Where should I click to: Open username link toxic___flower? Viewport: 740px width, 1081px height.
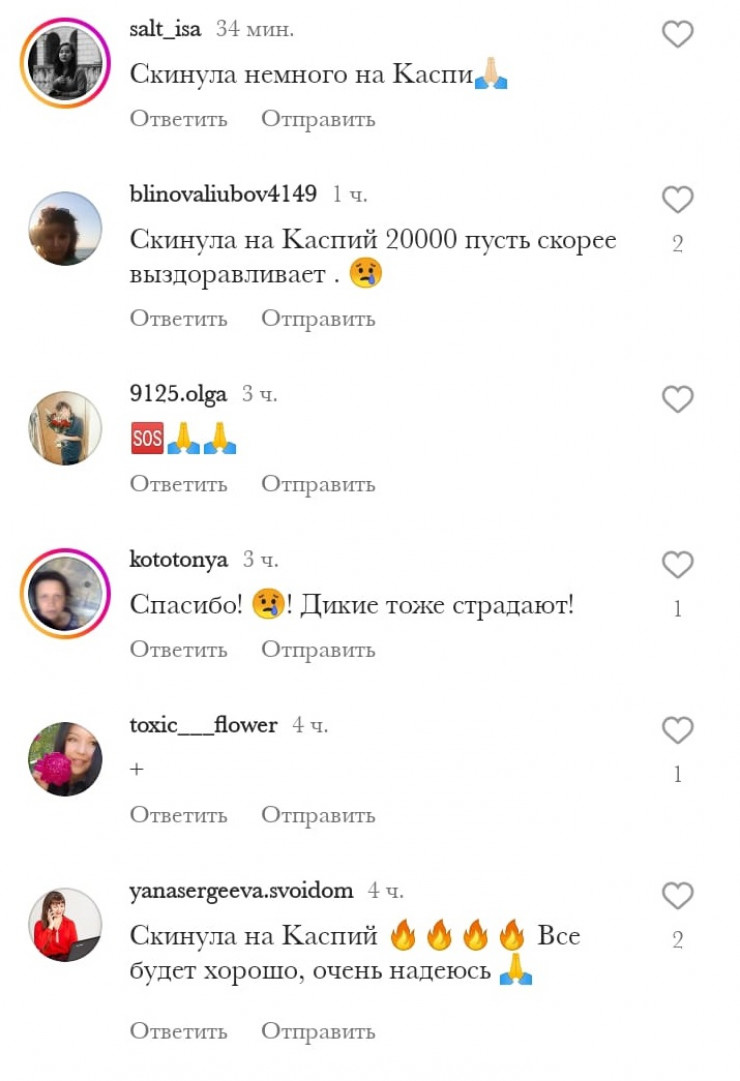203,725
